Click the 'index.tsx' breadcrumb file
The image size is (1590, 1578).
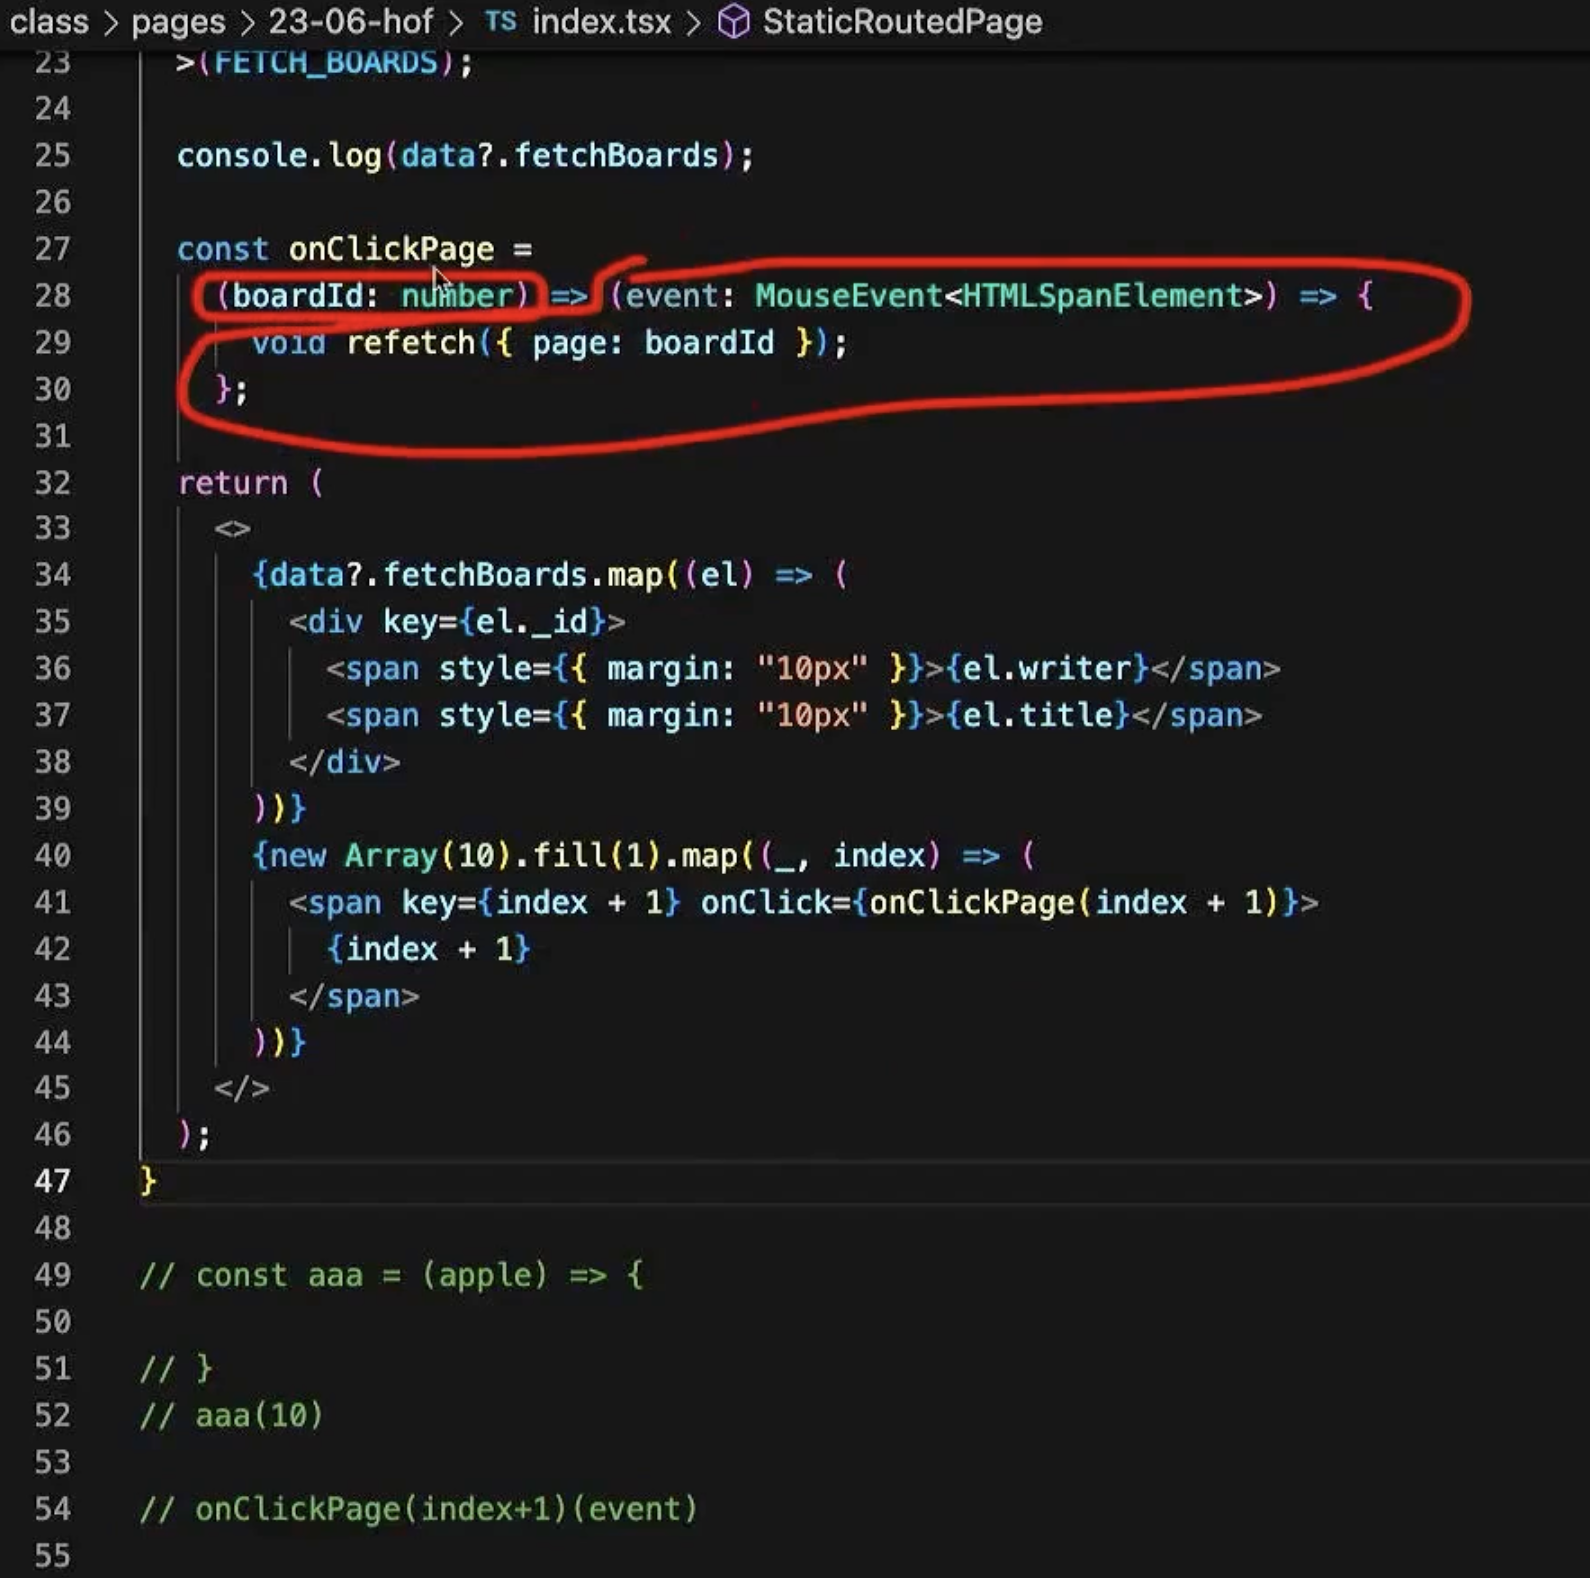tap(601, 21)
